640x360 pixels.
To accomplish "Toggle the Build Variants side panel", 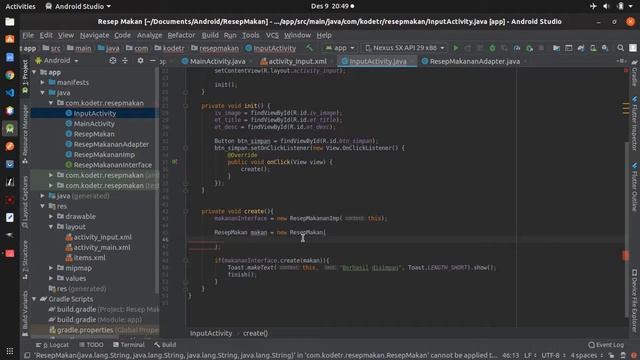I will coord(25,312).
